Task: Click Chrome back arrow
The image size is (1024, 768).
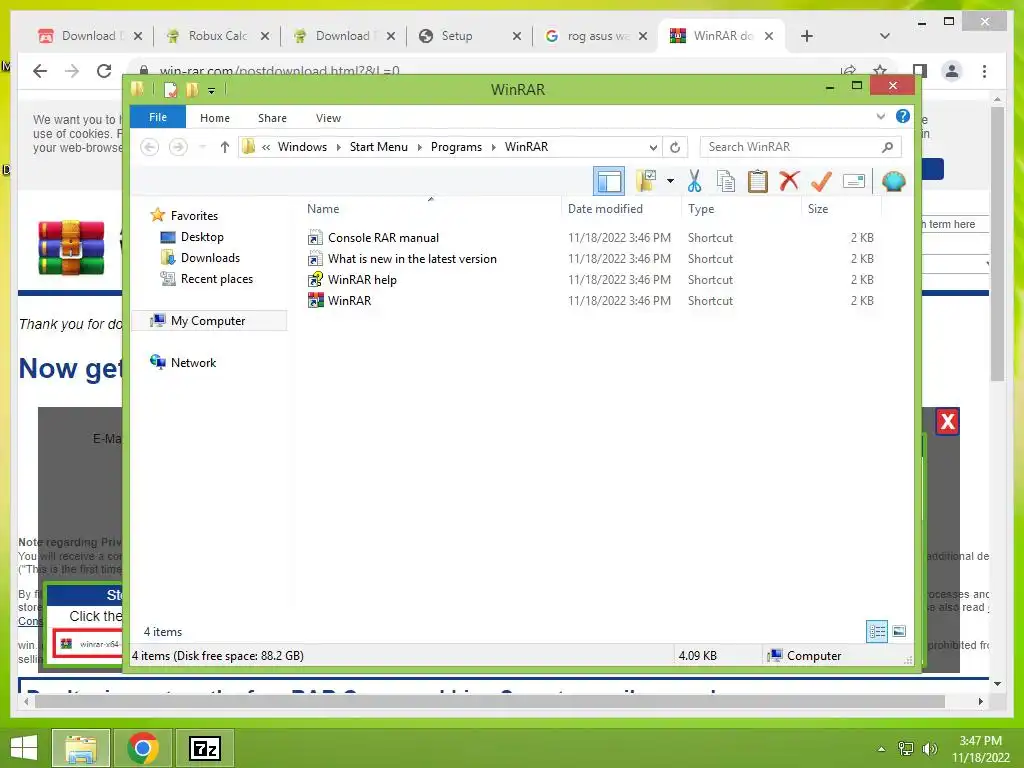Action: [40, 71]
